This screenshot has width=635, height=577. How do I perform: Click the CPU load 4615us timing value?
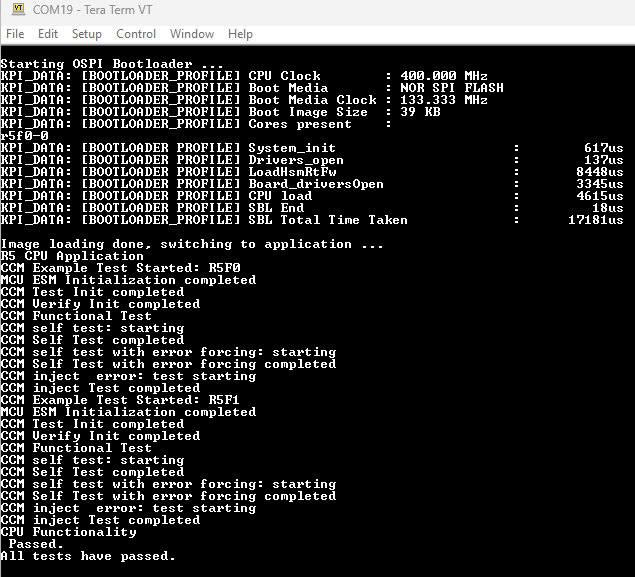click(599, 196)
